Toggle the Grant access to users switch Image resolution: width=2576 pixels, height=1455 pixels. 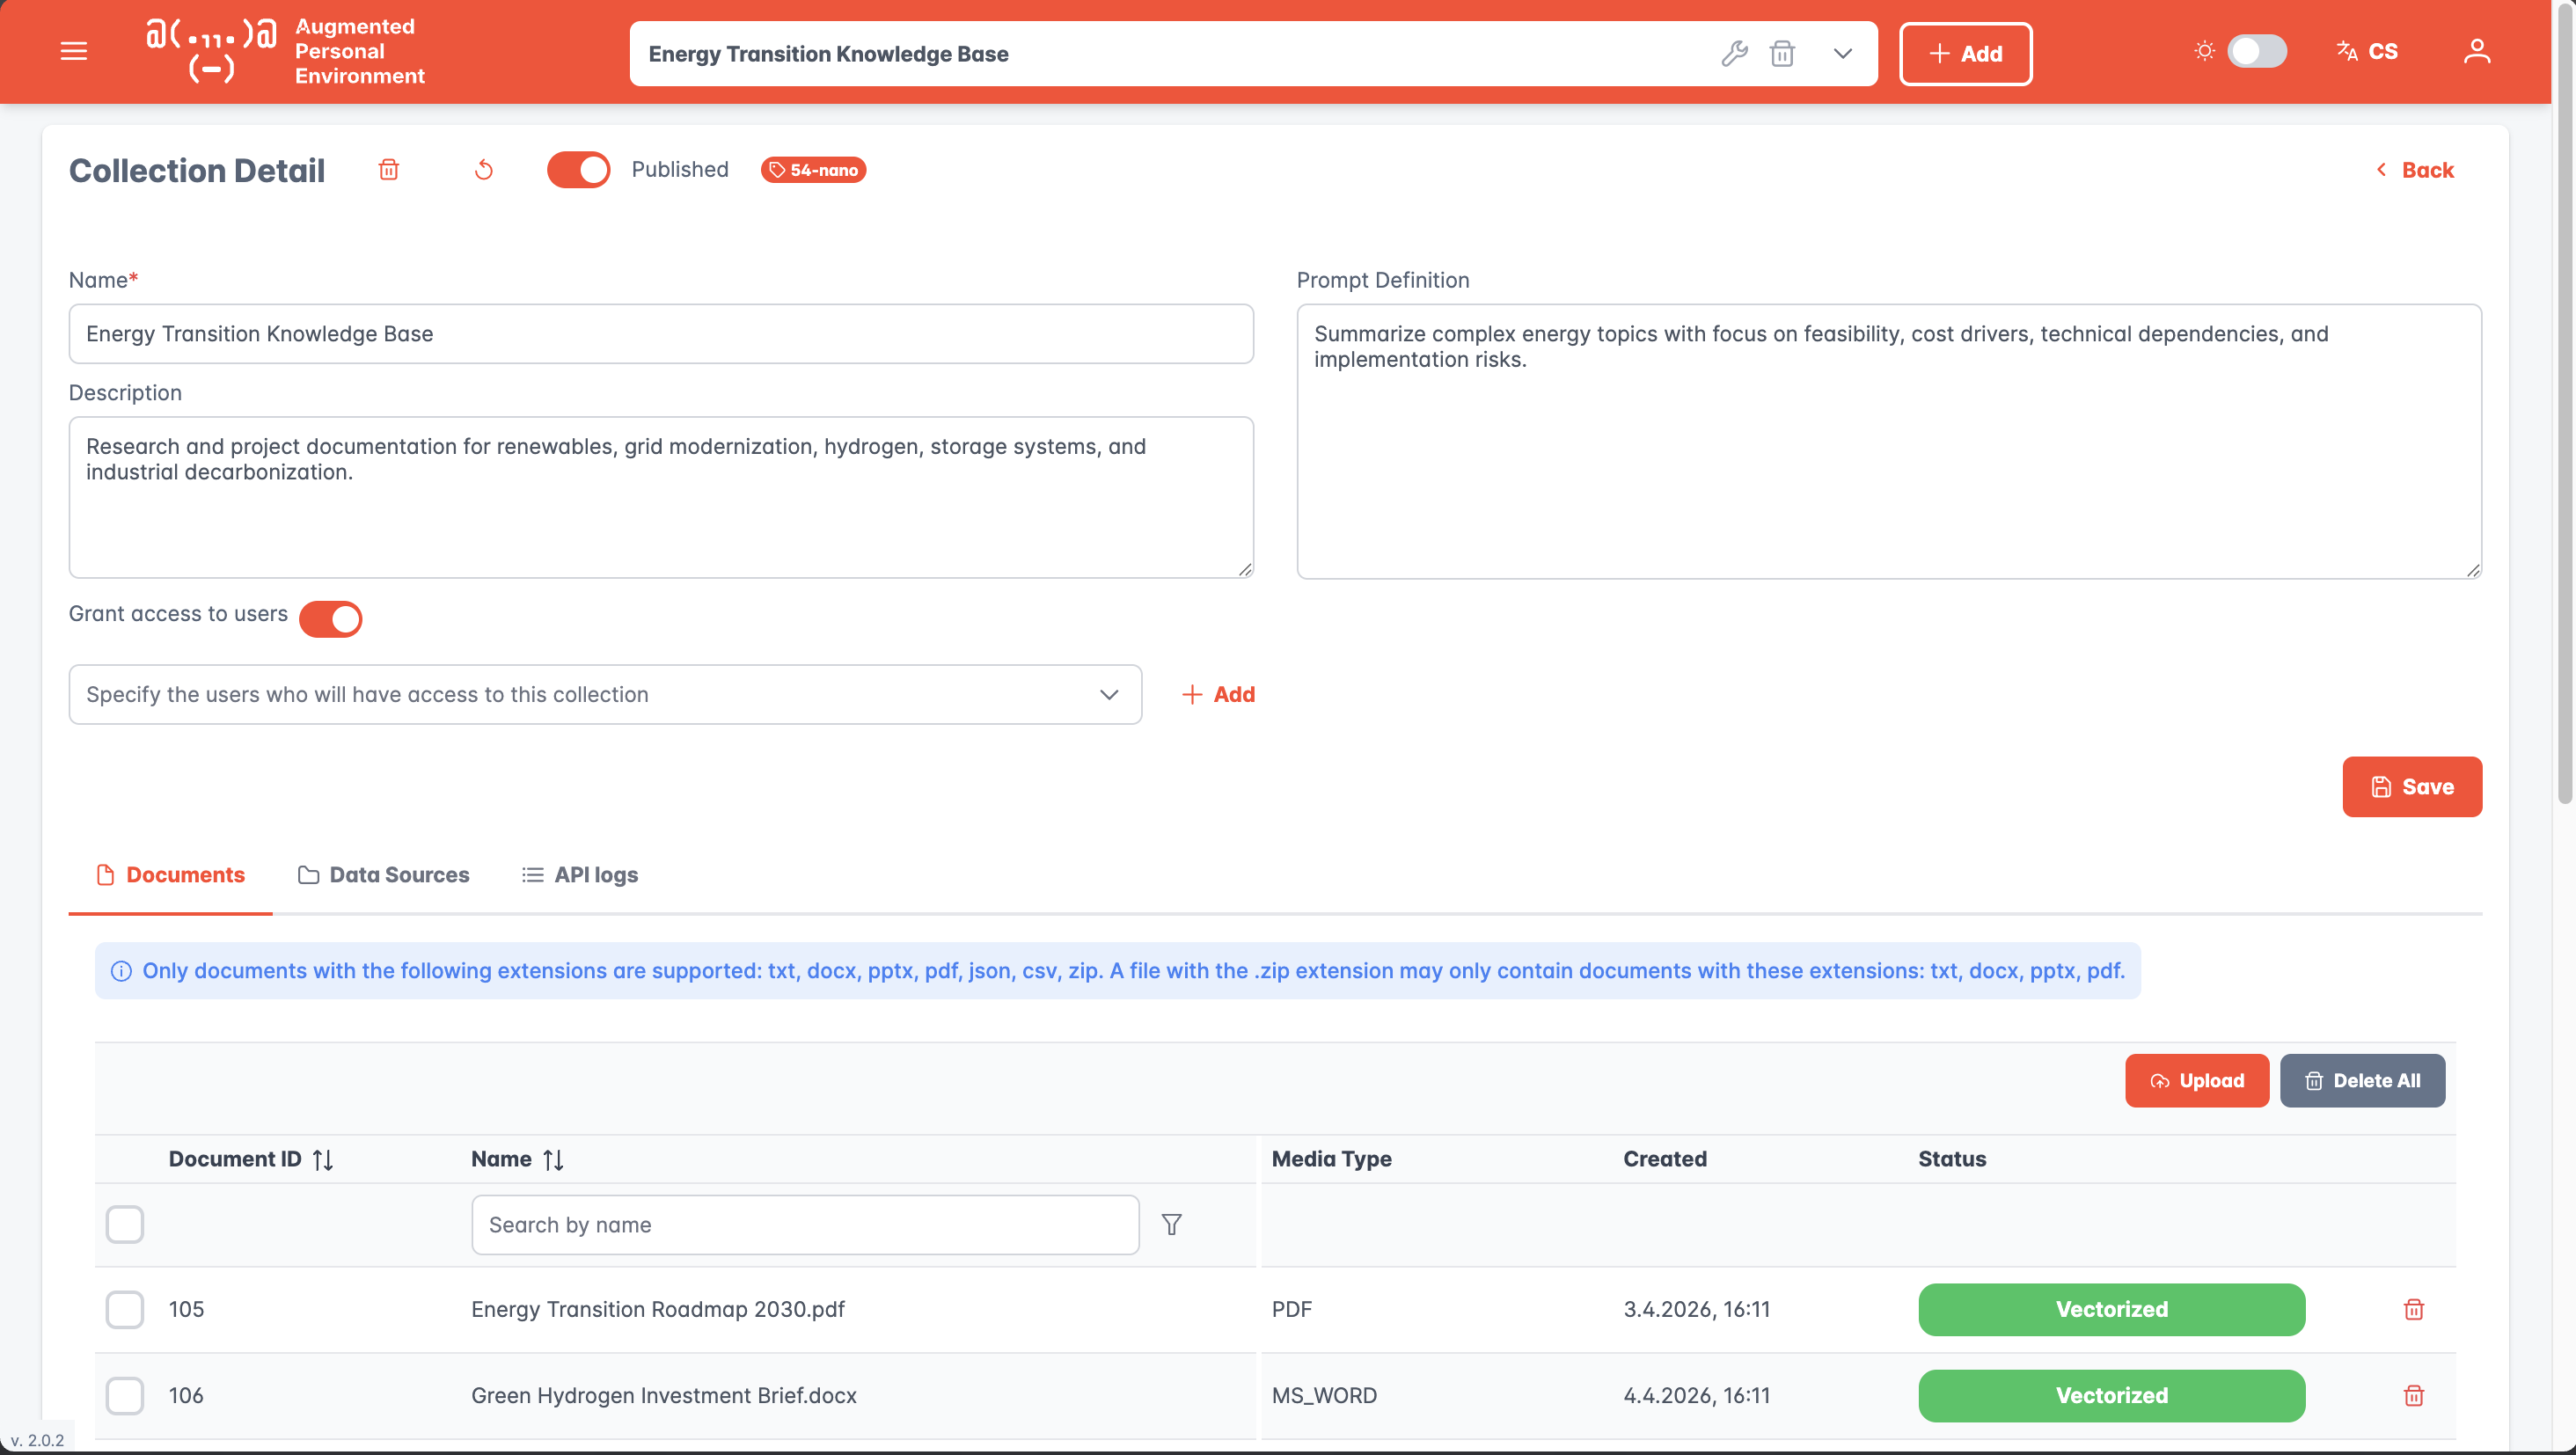[330, 619]
